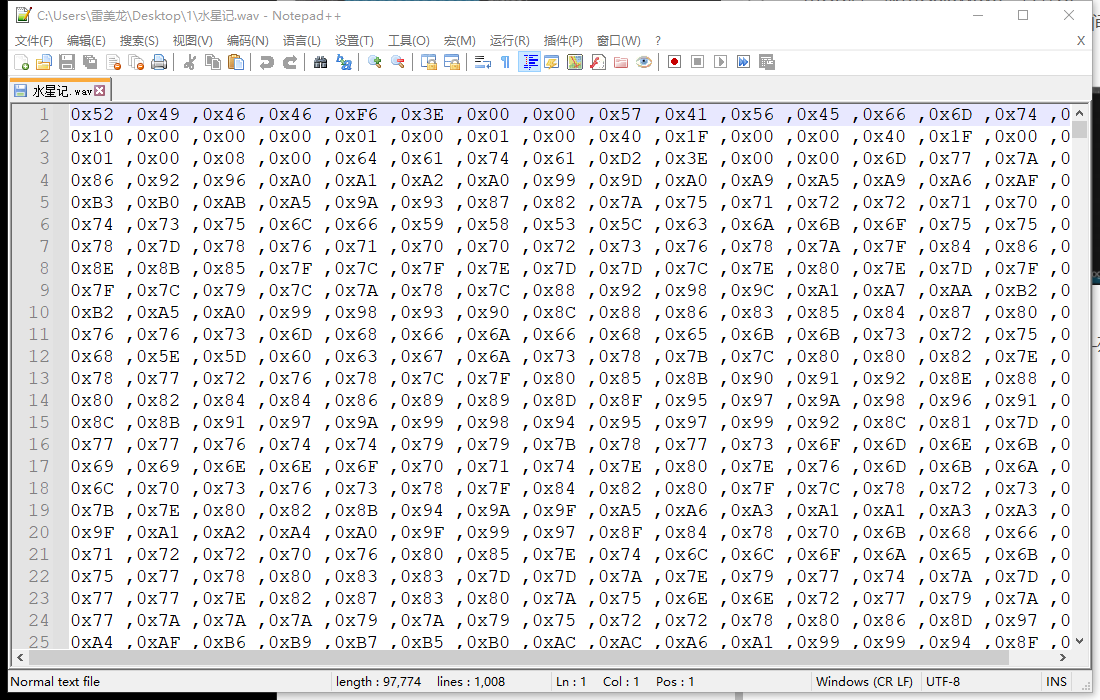The image size is (1100, 700).
Task: Open the Function List icon
Action: [598, 62]
